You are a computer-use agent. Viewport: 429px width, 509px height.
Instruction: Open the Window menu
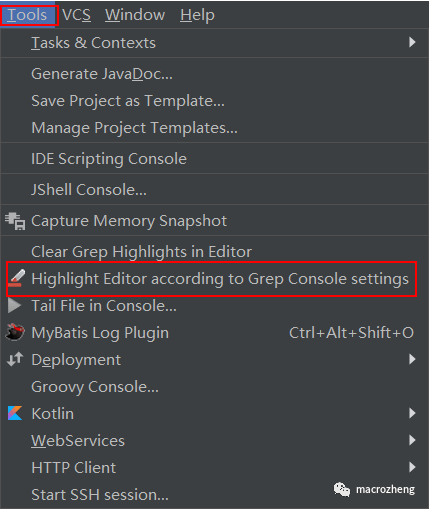coord(135,15)
